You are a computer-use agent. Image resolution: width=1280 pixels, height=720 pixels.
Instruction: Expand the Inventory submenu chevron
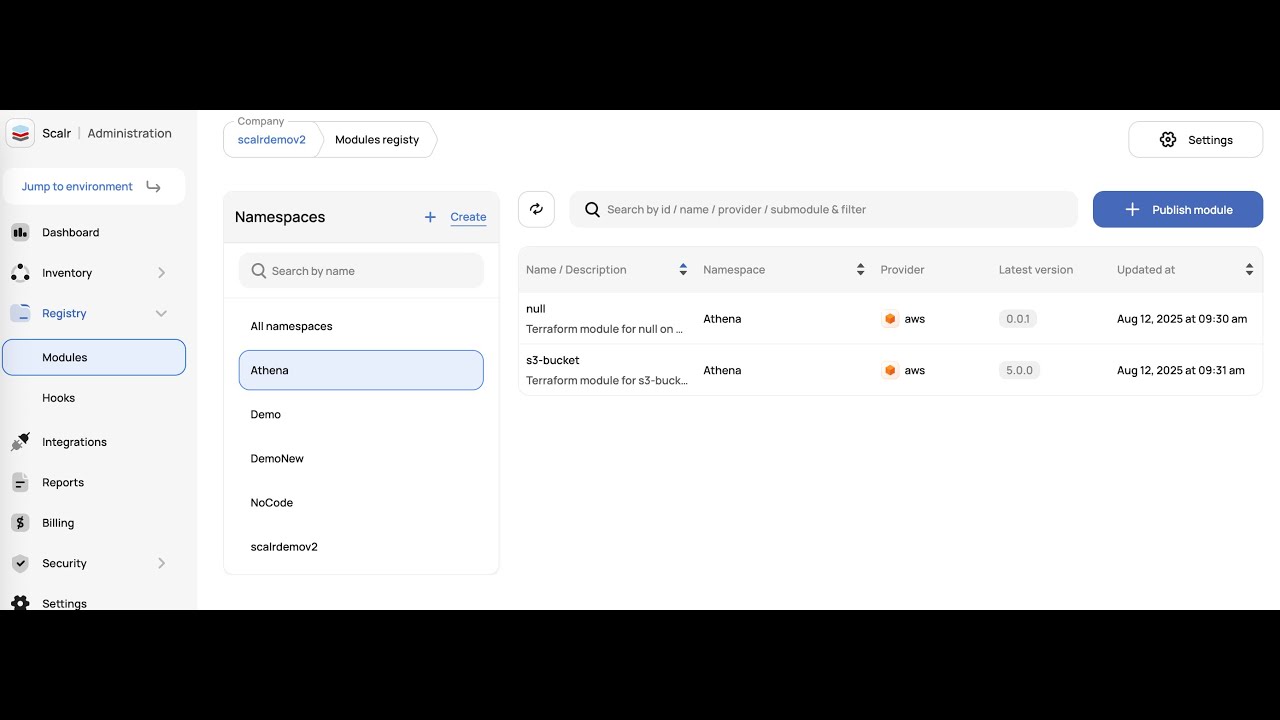click(161, 273)
